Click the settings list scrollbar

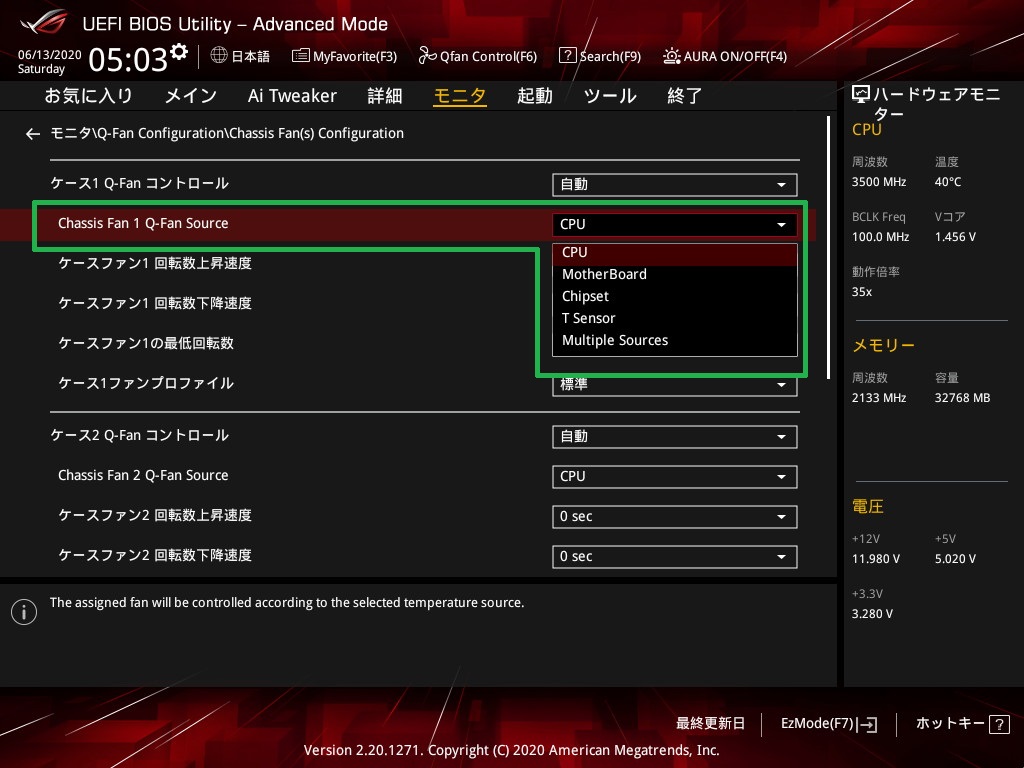[x=829, y=248]
